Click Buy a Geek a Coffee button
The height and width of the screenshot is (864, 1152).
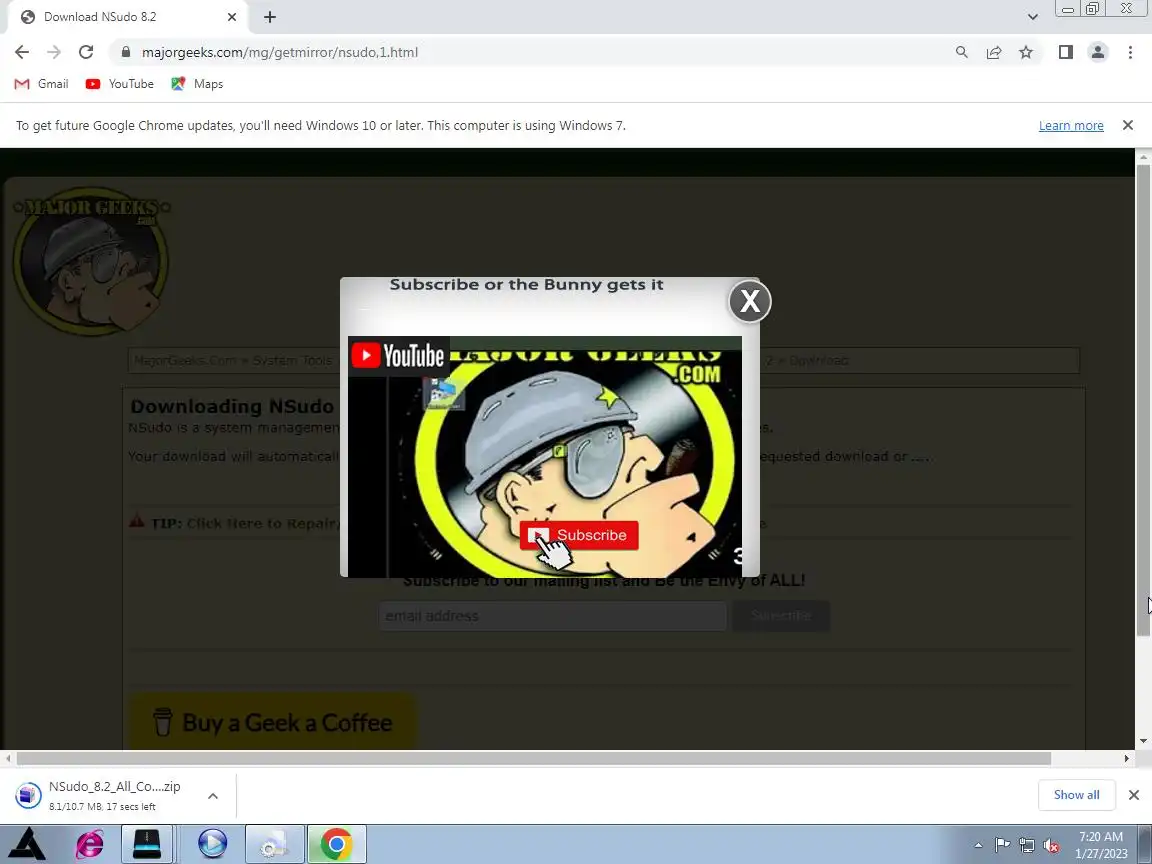coord(272,722)
